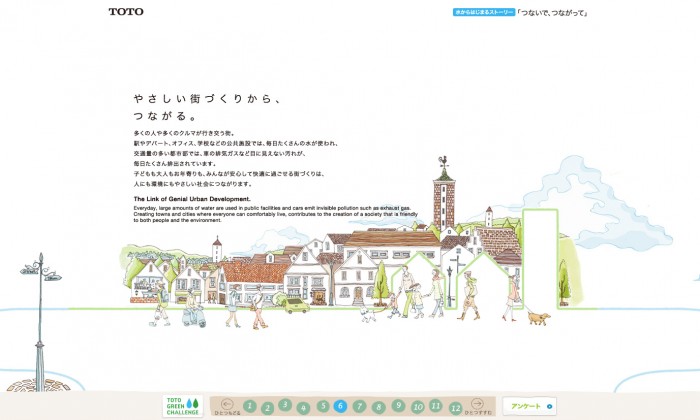Select page 4 in the pager
Image resolution: width=700 pixels, height=420 pixels.
click(x=304, y=407)
